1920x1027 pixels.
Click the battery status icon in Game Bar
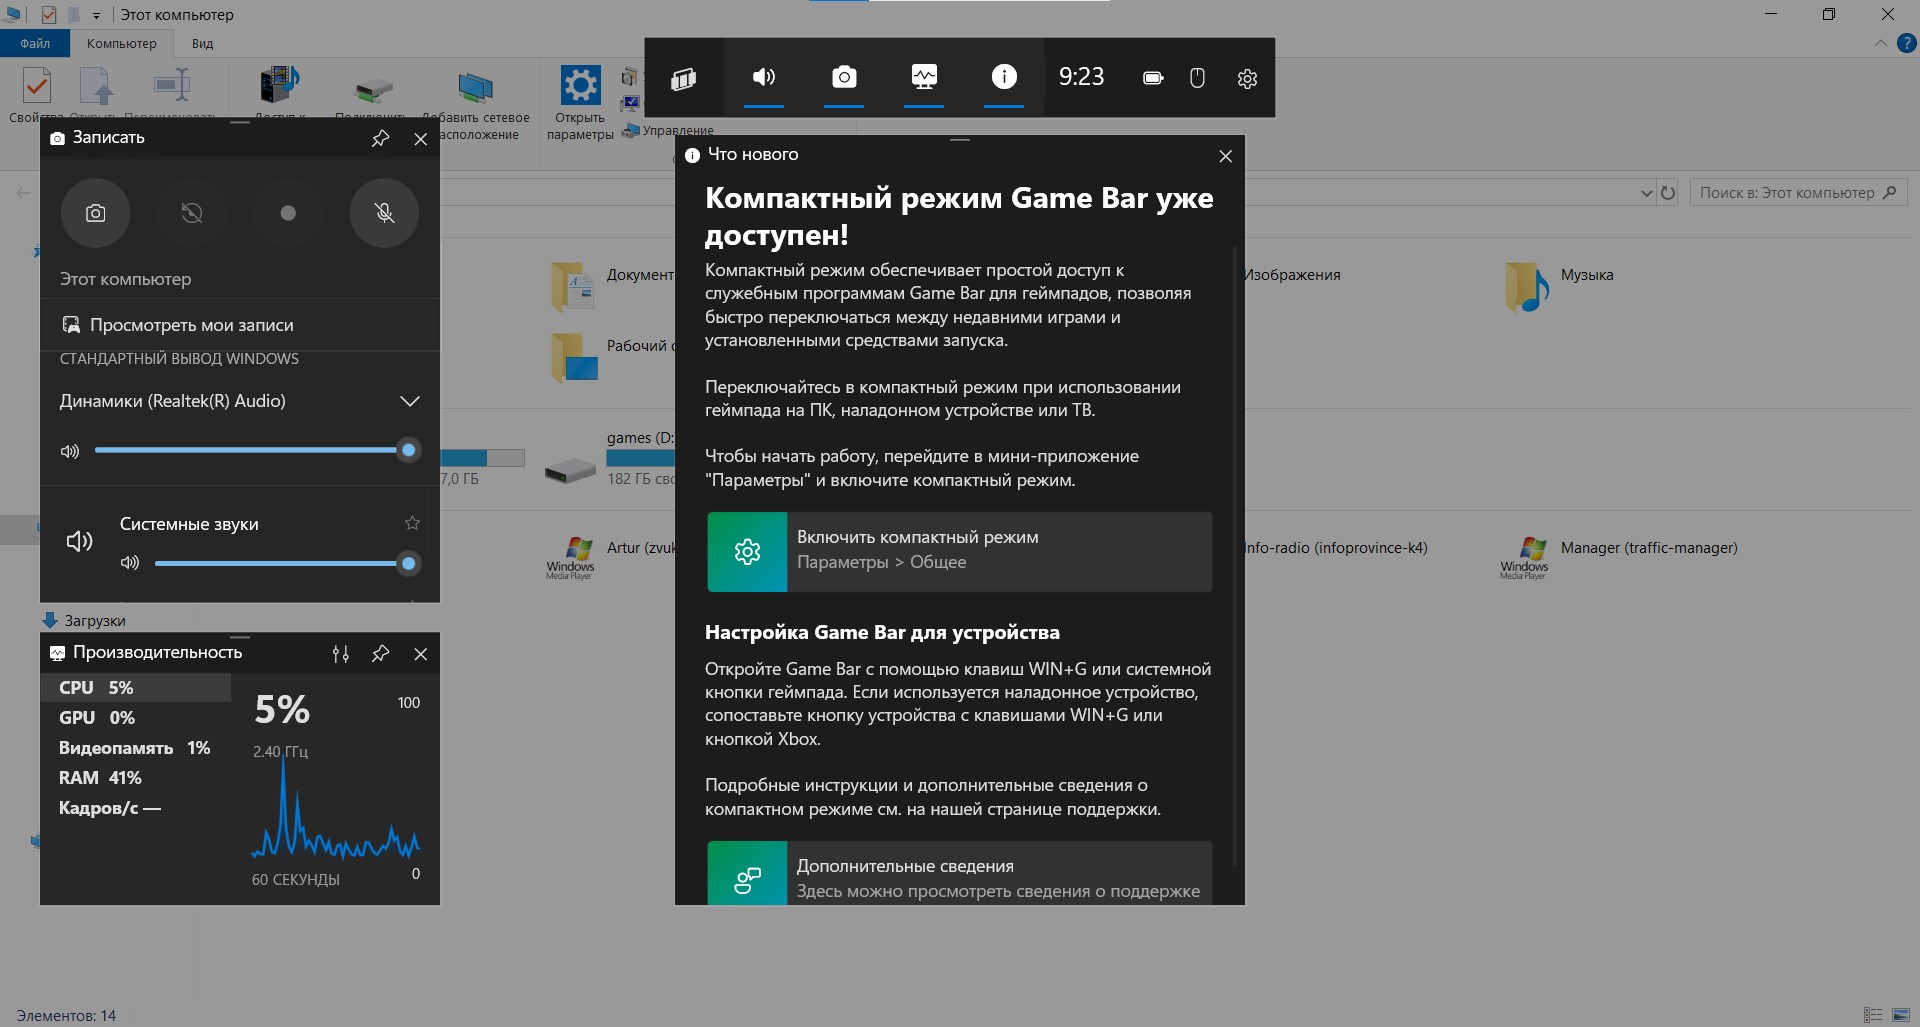click(1153, 78)
